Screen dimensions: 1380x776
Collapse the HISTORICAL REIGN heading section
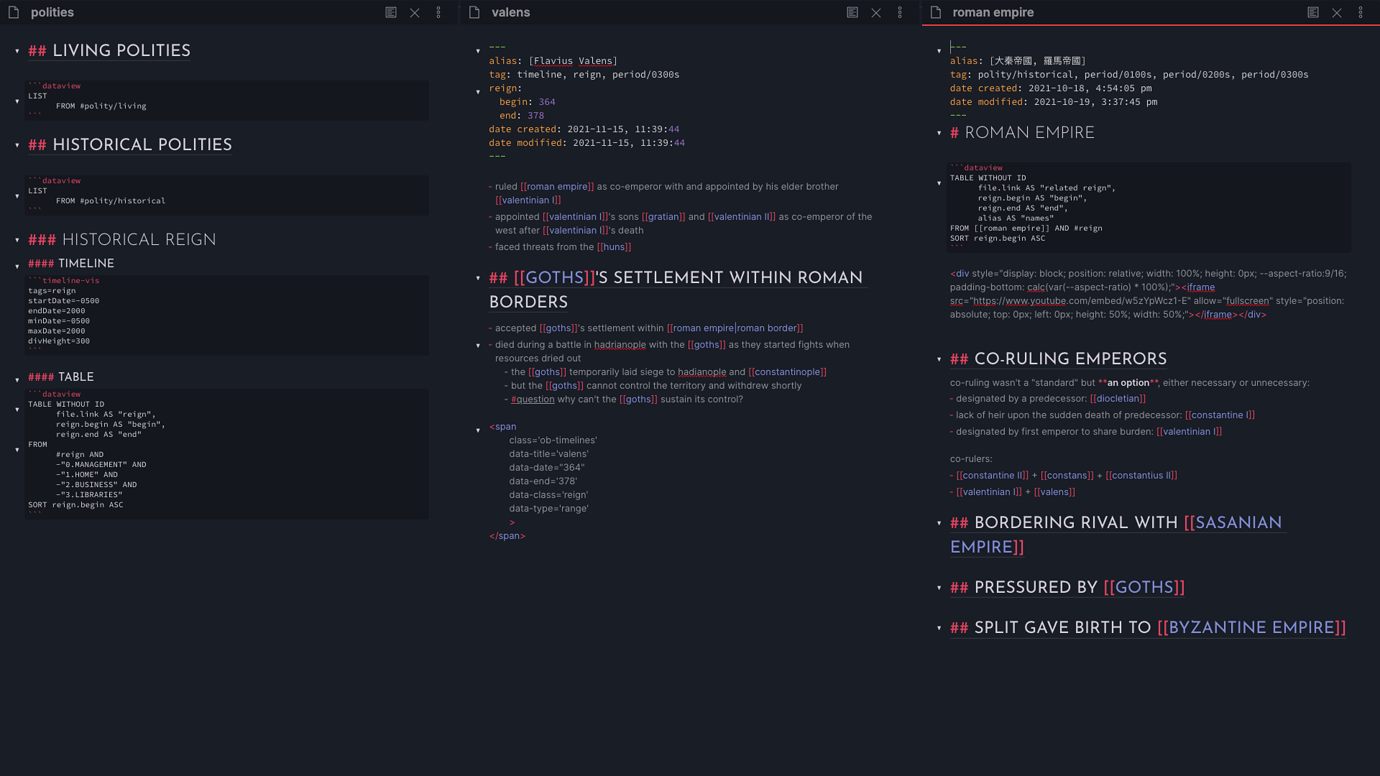[16, 240]
